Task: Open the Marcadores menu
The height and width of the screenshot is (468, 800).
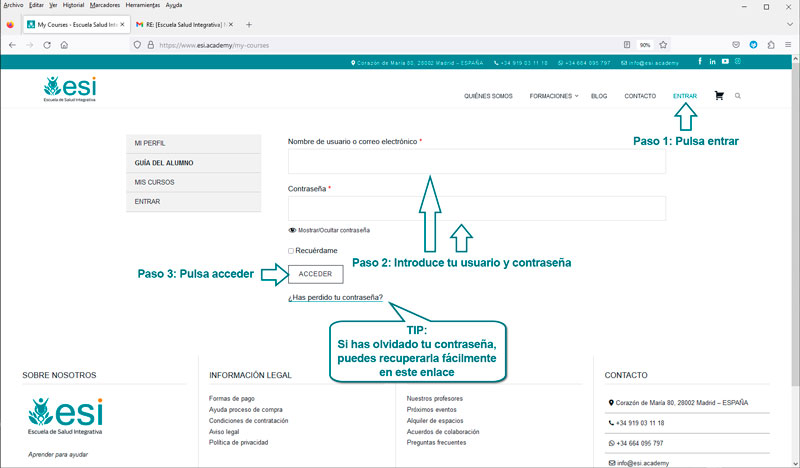Action: coord(105,5)
